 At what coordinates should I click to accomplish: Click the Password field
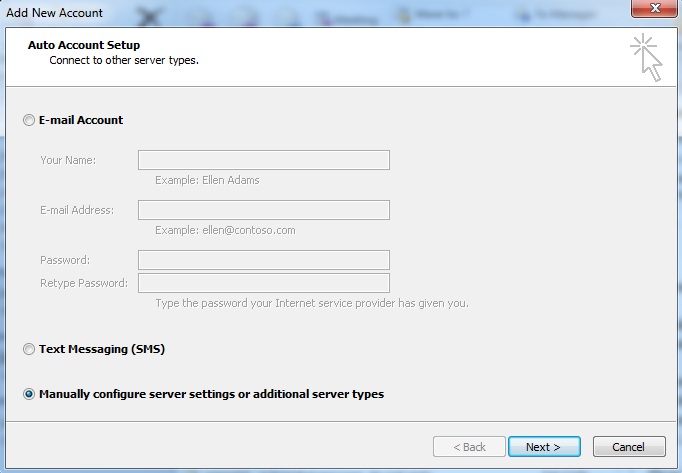[x=263, y=260]
